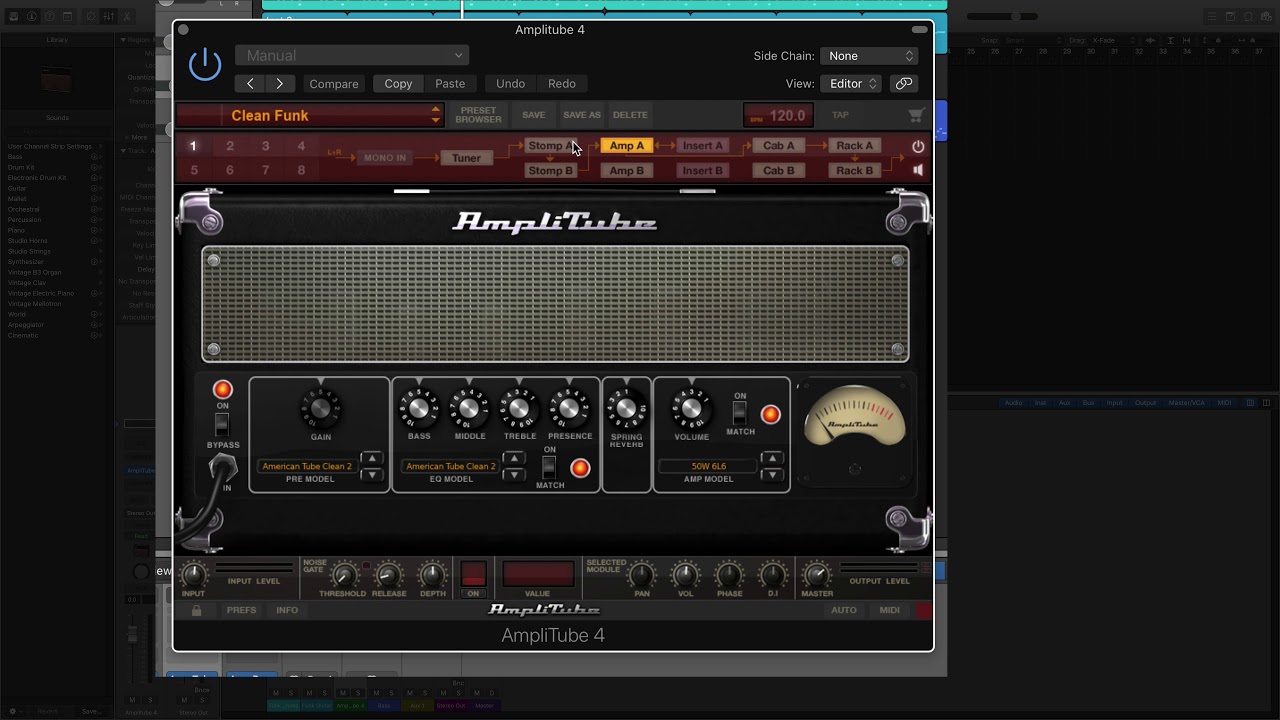
Task: Open the View Editor dropdown
Action: tap(851, 84)
